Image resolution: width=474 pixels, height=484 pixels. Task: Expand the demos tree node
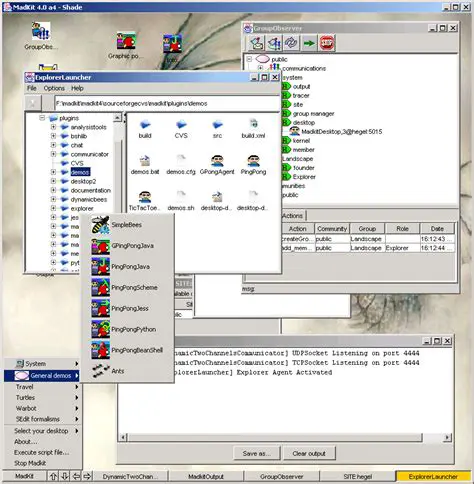point(53,172)
